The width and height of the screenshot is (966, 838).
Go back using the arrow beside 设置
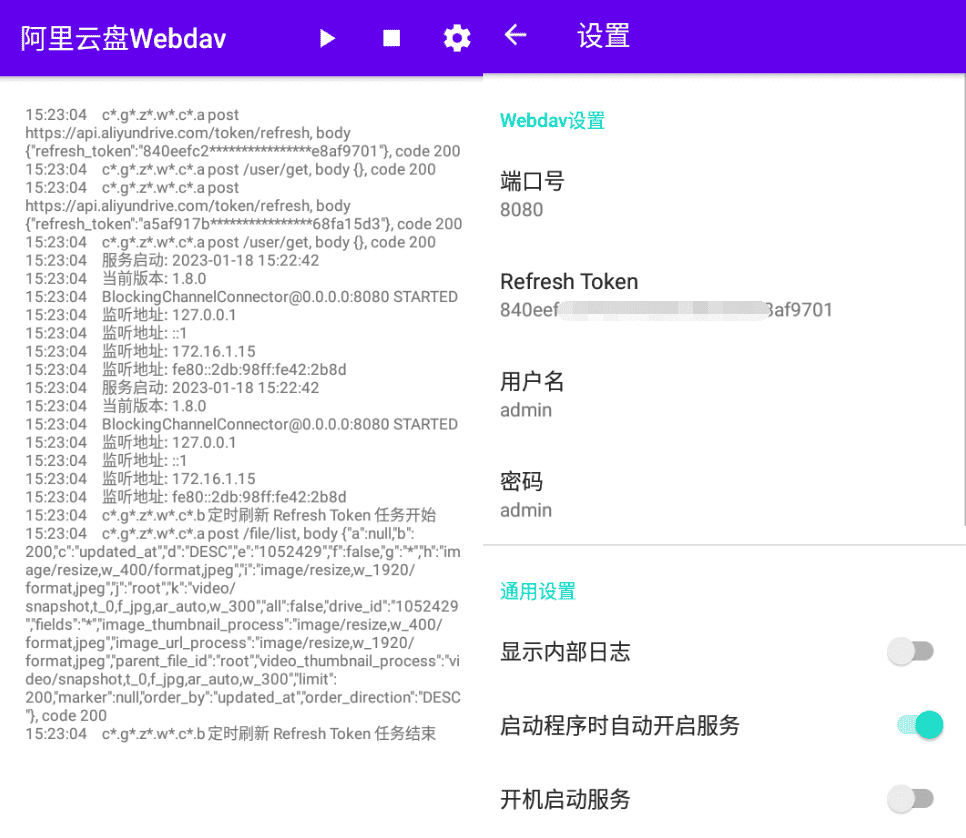pyautogui.click(x=515, y=36)
